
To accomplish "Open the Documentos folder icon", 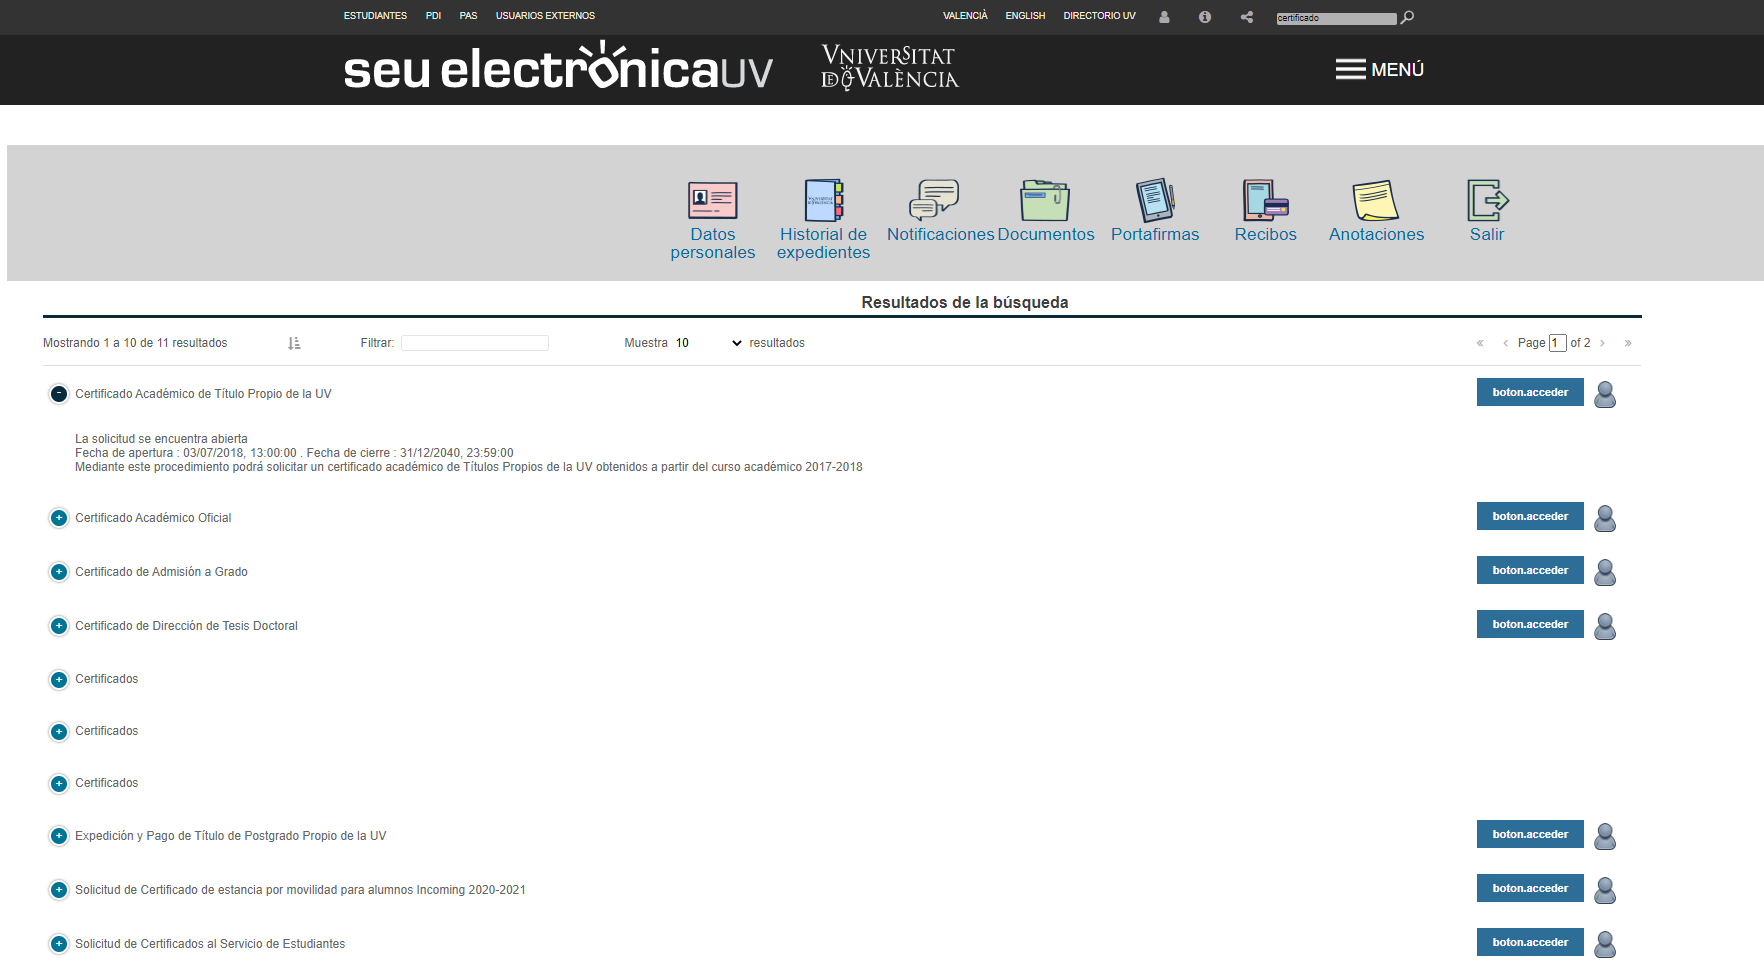I will tap(1045, 201).
